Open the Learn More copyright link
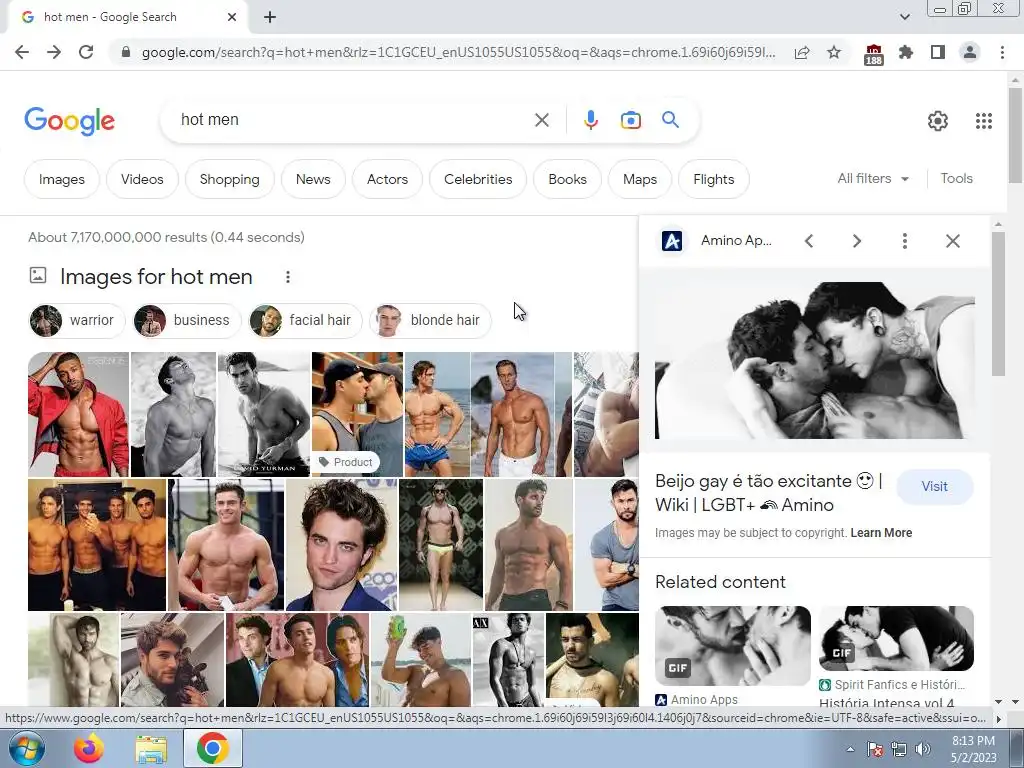This screenshot has height=768, width=1024. click(x=881, y=533)
